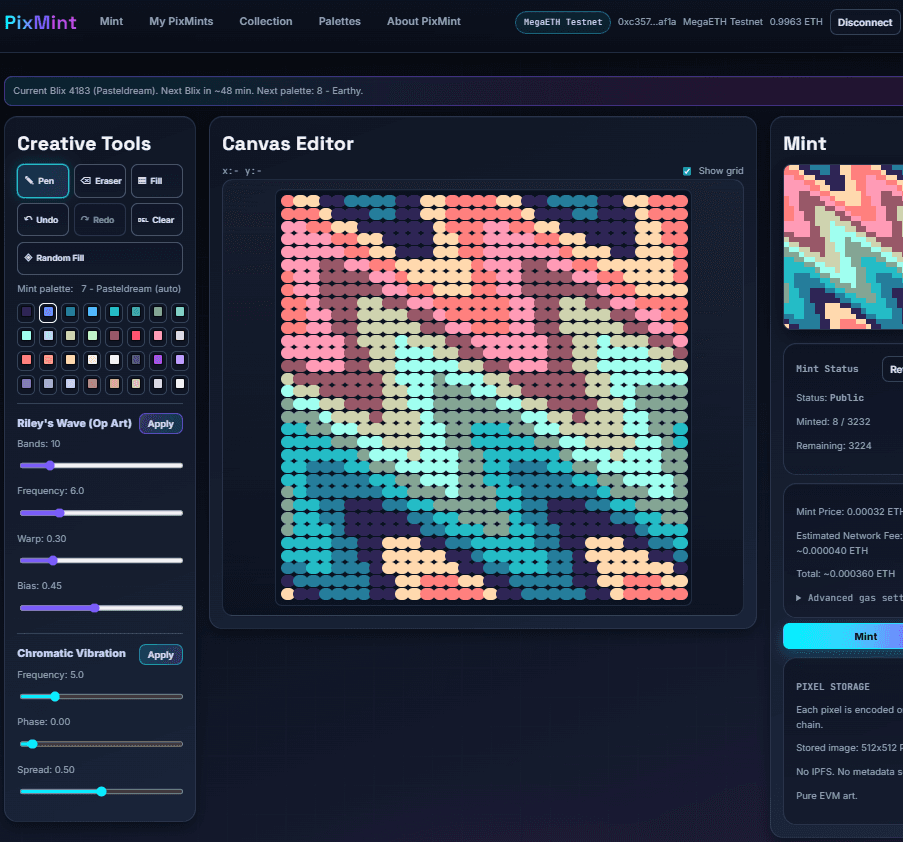Screen dimensions: 903x842
Task: Apply the Riley's Wave Op Art effect
Action: tap(160, 423)
